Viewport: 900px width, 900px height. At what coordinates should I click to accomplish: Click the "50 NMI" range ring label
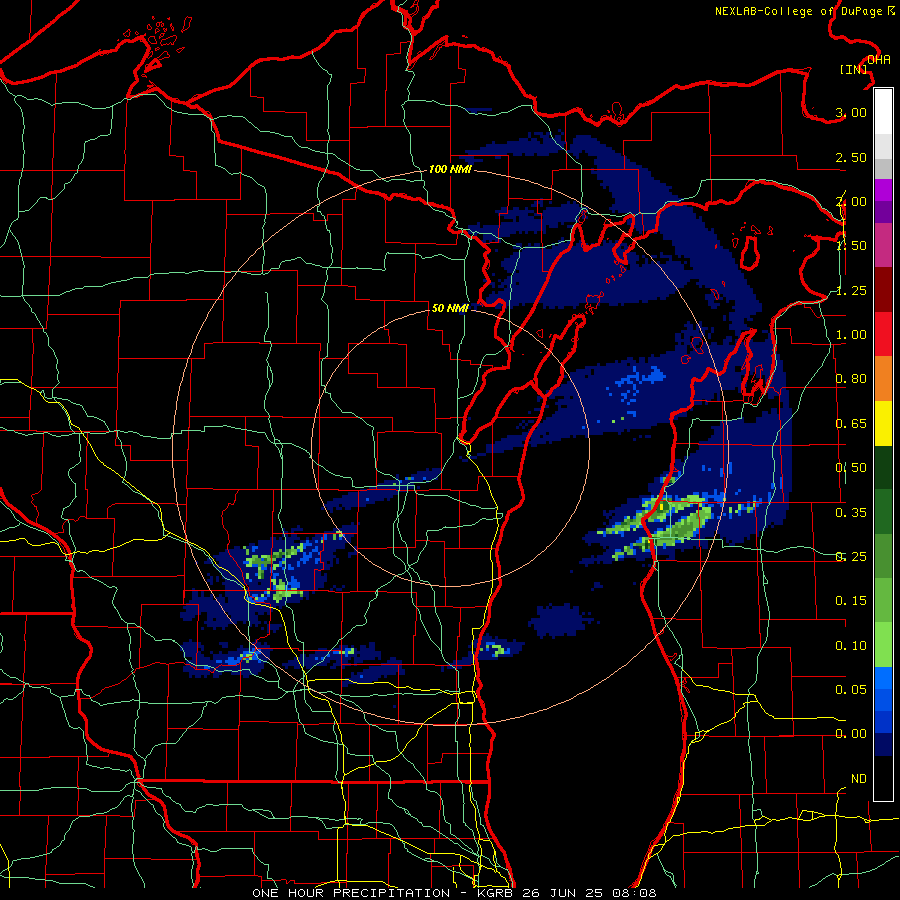(x=450, y=308)
